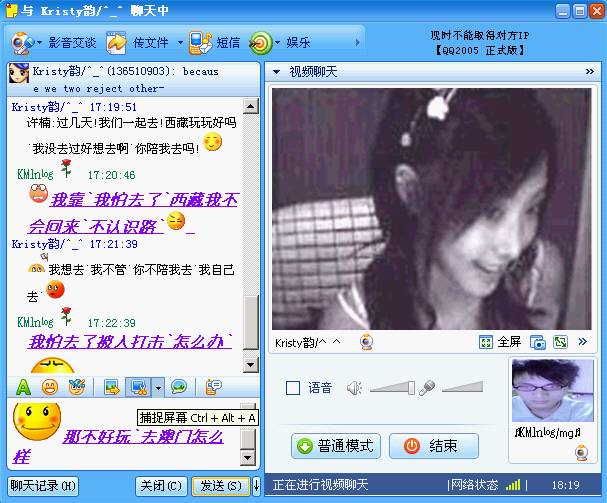This screenshot has width=607, height=503.
Task: Click the send picture icon
Action: 111,386
